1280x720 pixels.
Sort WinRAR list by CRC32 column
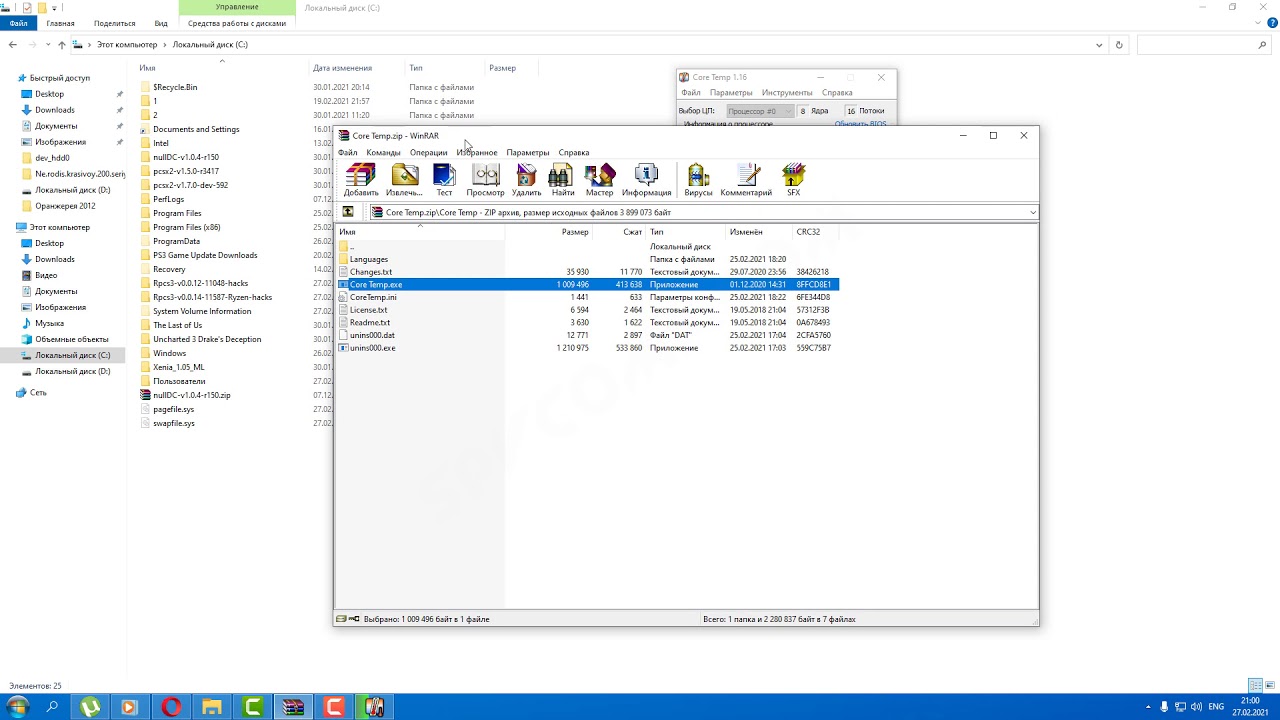(x=816, y=232)
